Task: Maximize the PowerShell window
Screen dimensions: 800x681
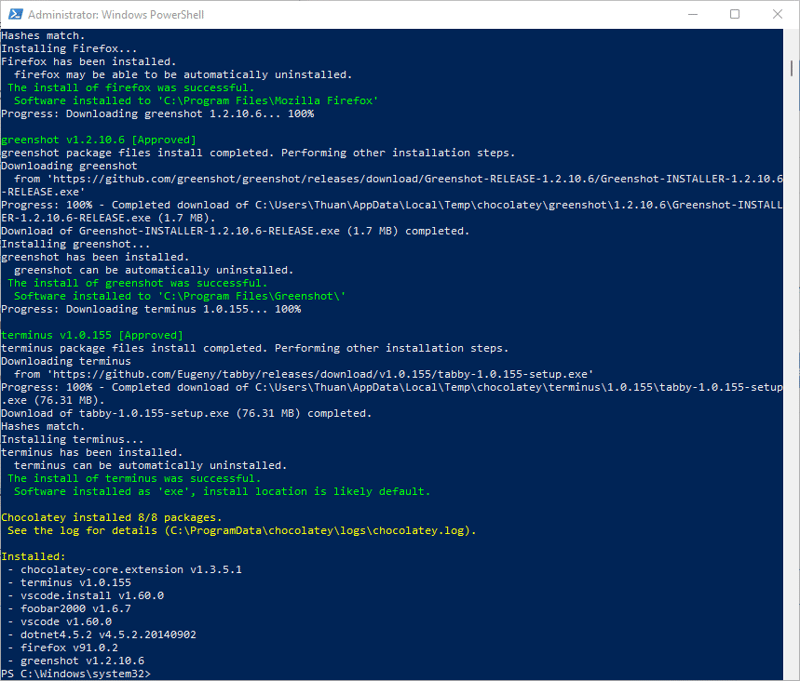Action: [735, 14]
